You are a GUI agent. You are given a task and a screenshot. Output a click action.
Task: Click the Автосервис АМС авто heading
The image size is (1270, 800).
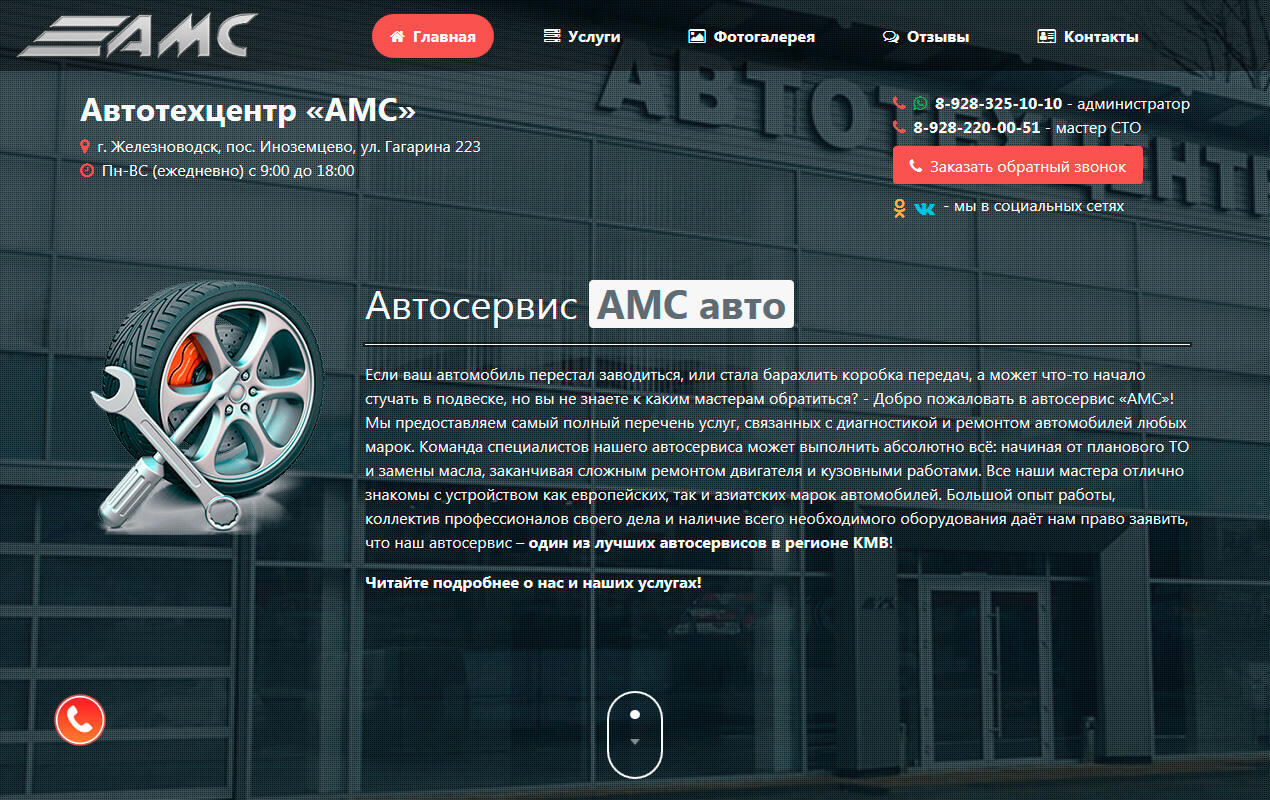(580, 305)
